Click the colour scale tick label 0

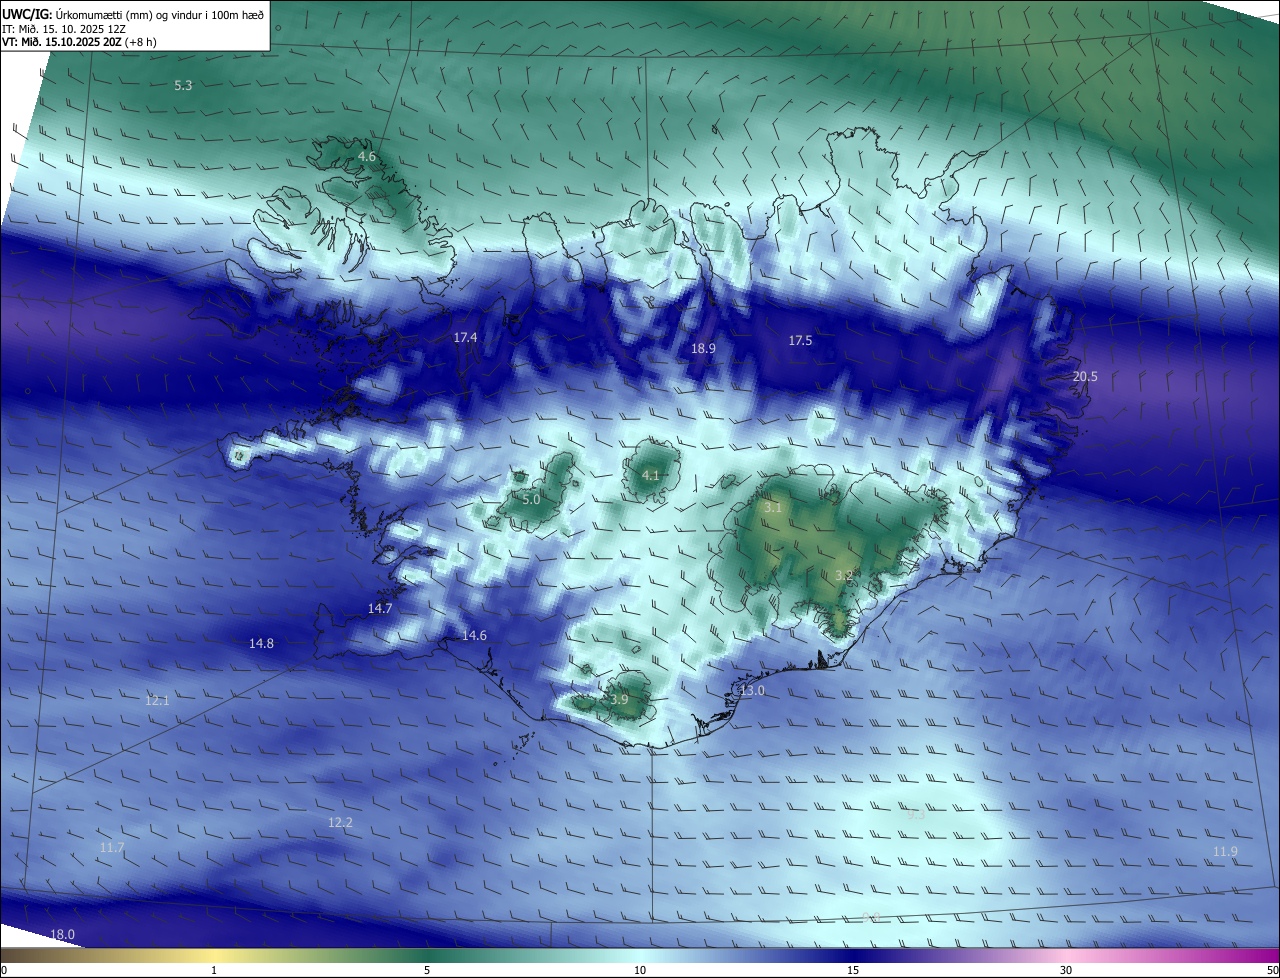pos(3,970)
